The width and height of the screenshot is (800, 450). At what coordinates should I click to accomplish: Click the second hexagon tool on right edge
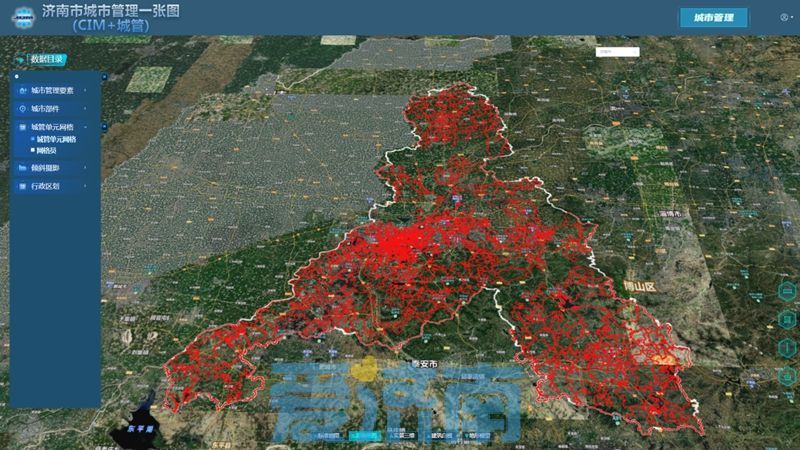click(x=786, y=319)
